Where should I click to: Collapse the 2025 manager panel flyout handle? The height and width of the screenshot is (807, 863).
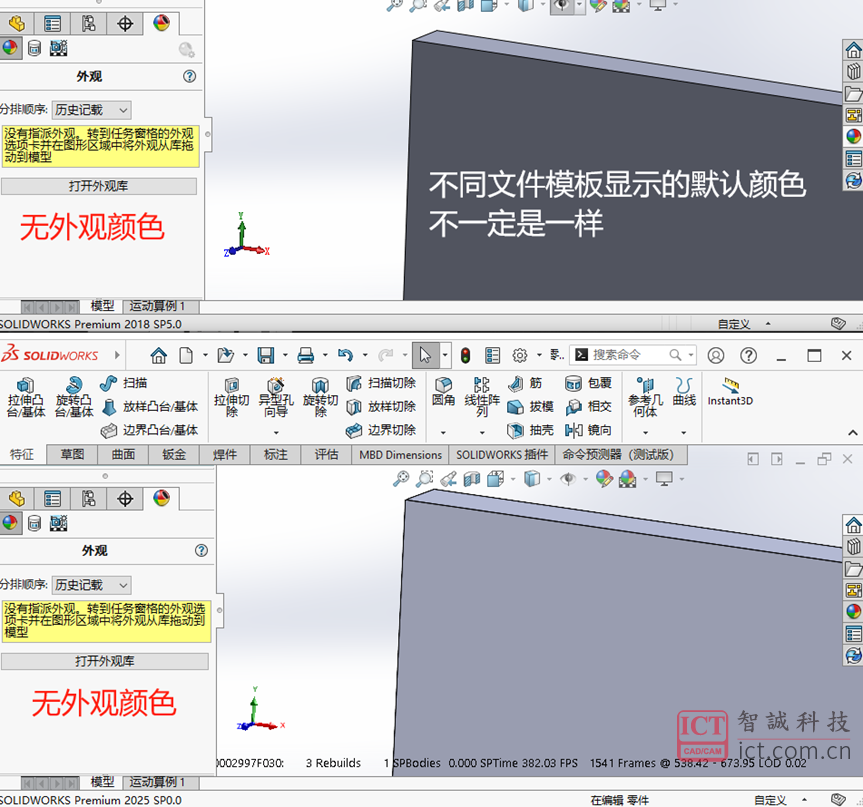(x=220, y=610)
